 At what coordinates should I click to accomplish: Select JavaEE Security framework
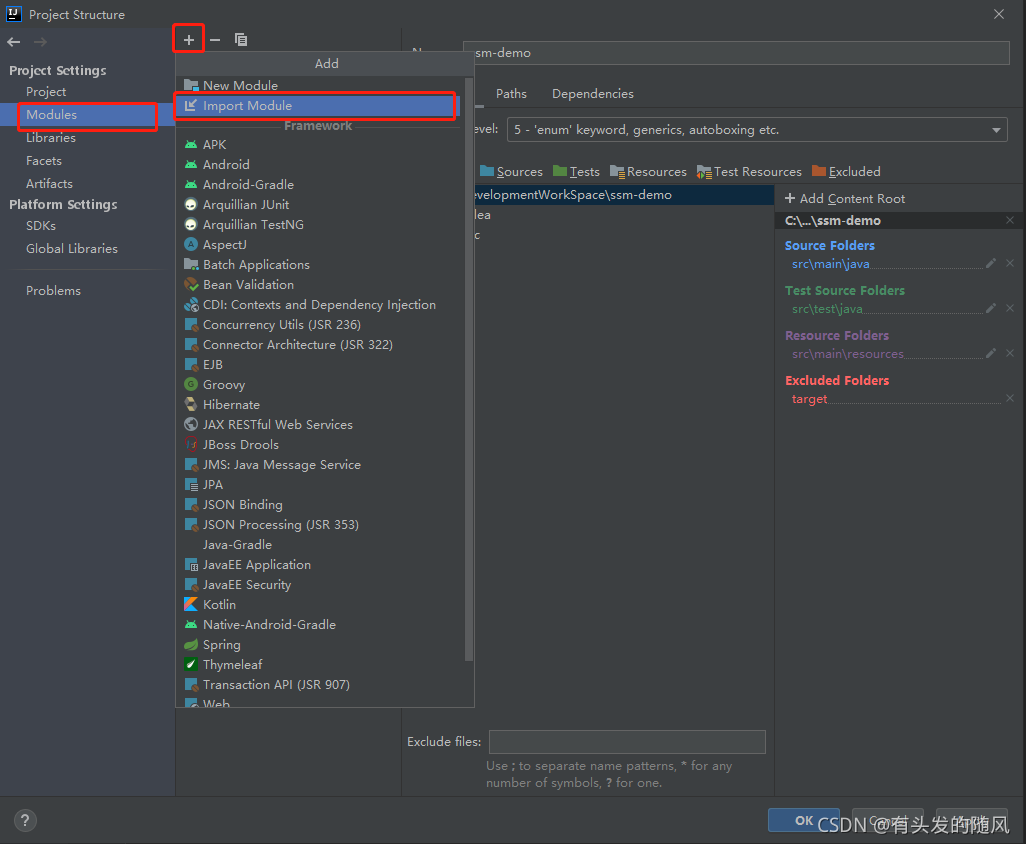click(321, 585)
